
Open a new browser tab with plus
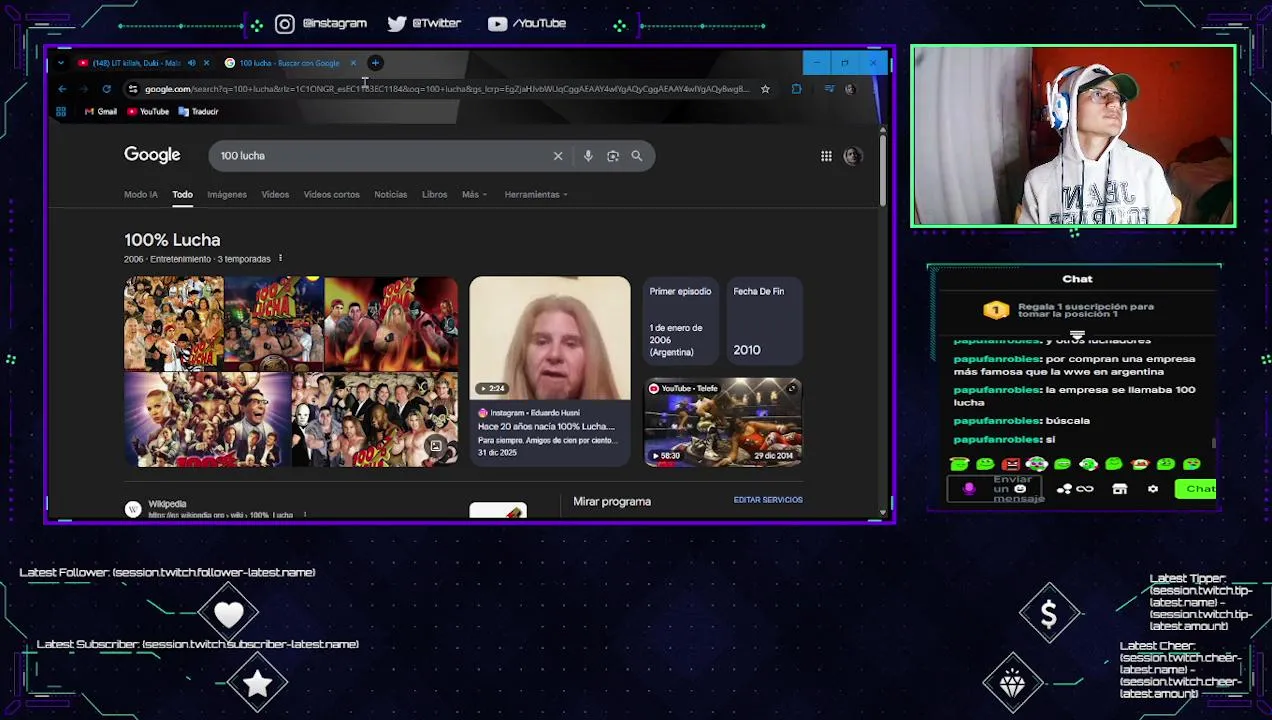(375, 63)
